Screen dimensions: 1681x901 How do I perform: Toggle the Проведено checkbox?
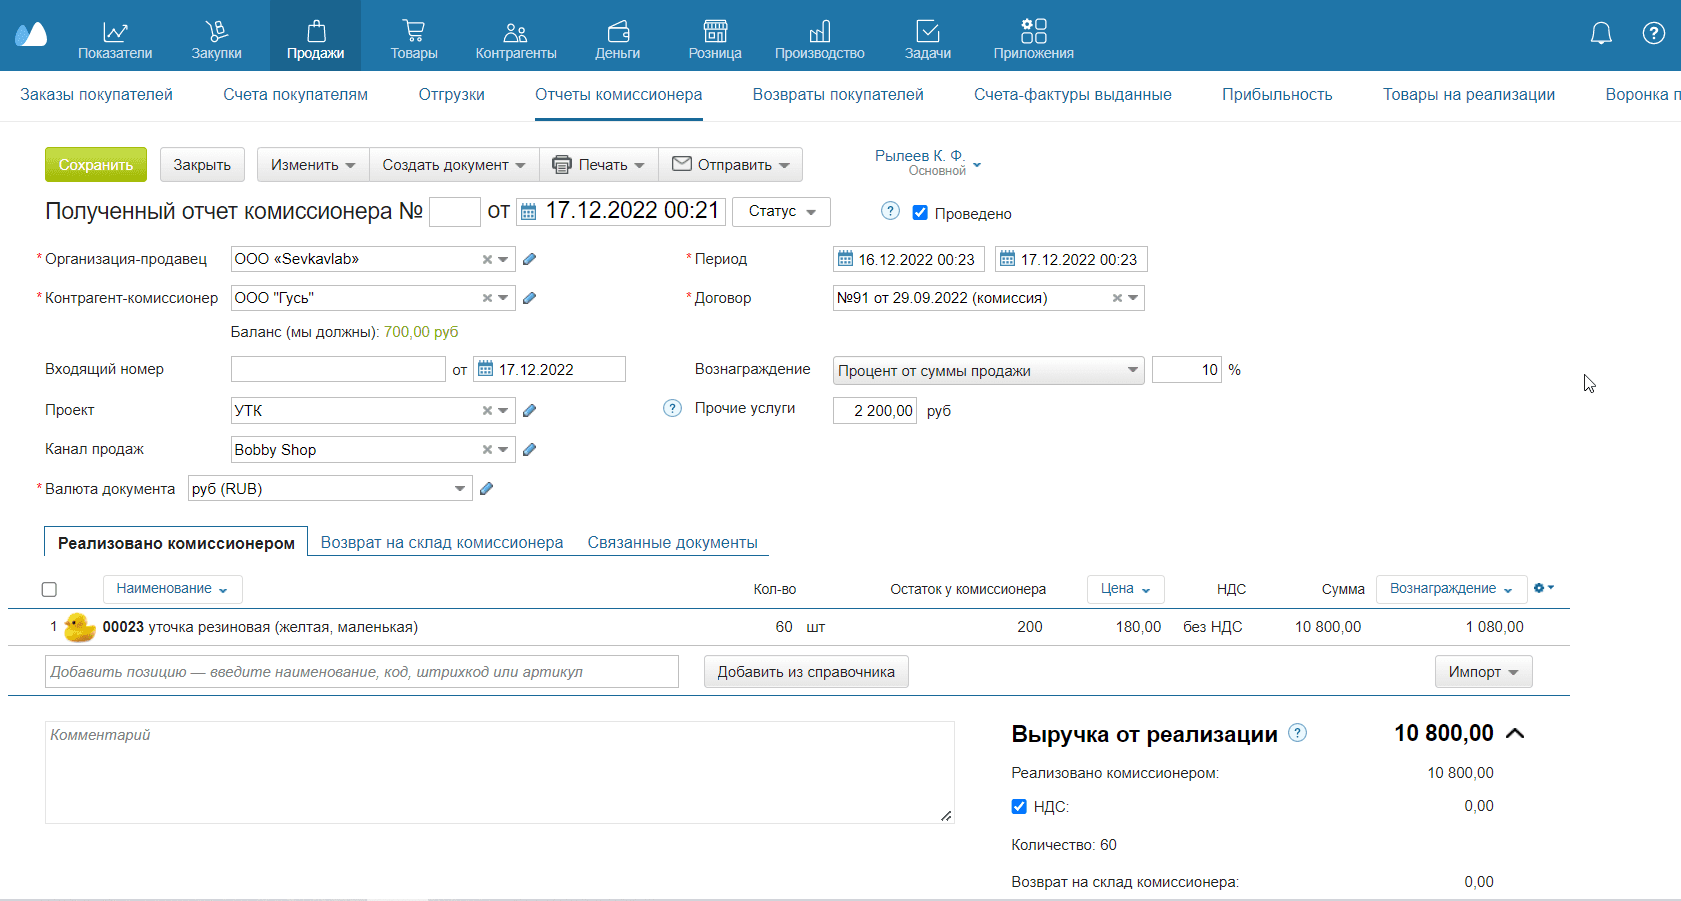click(920, 213)
